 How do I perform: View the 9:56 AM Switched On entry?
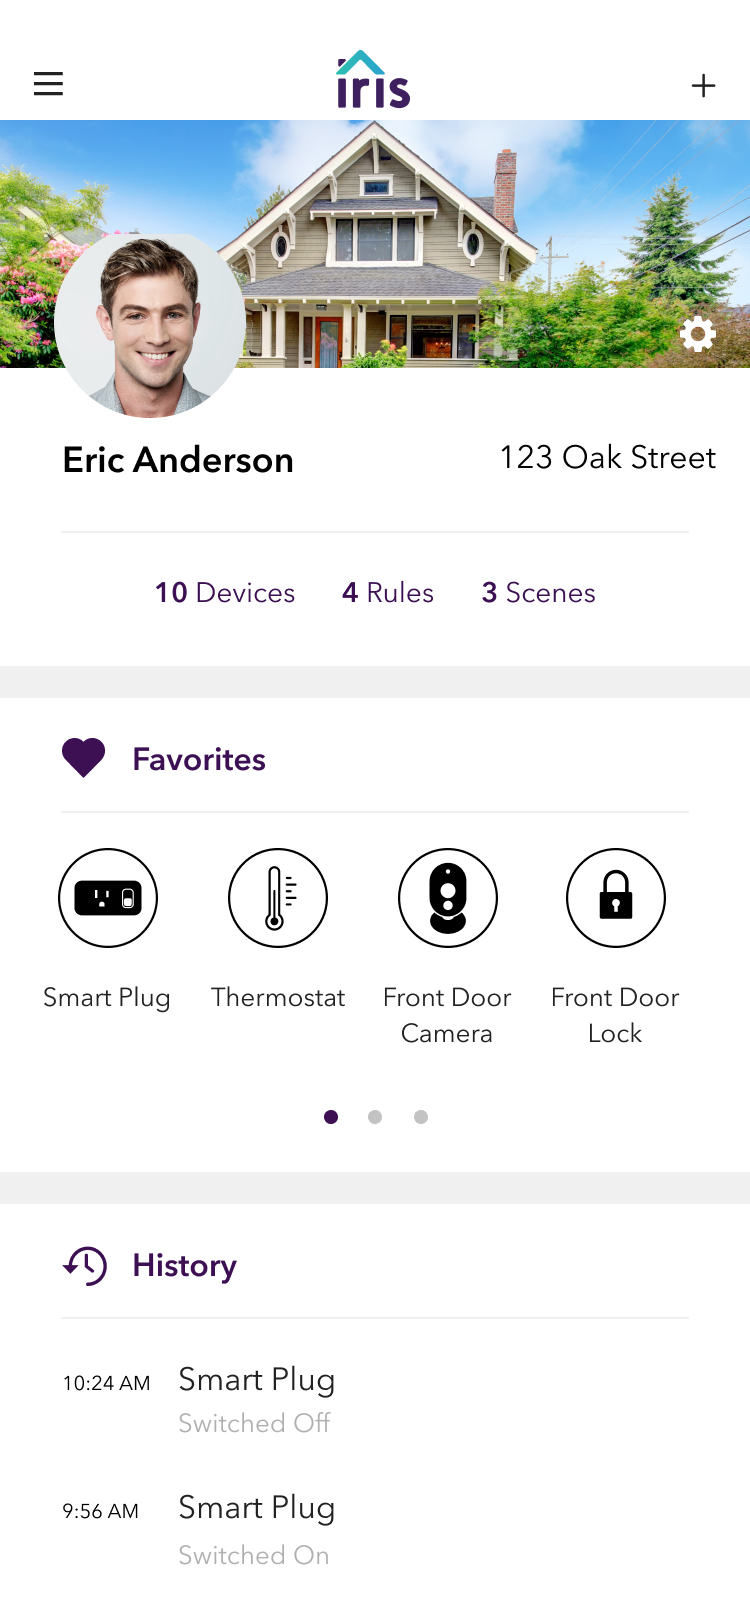256,1555
